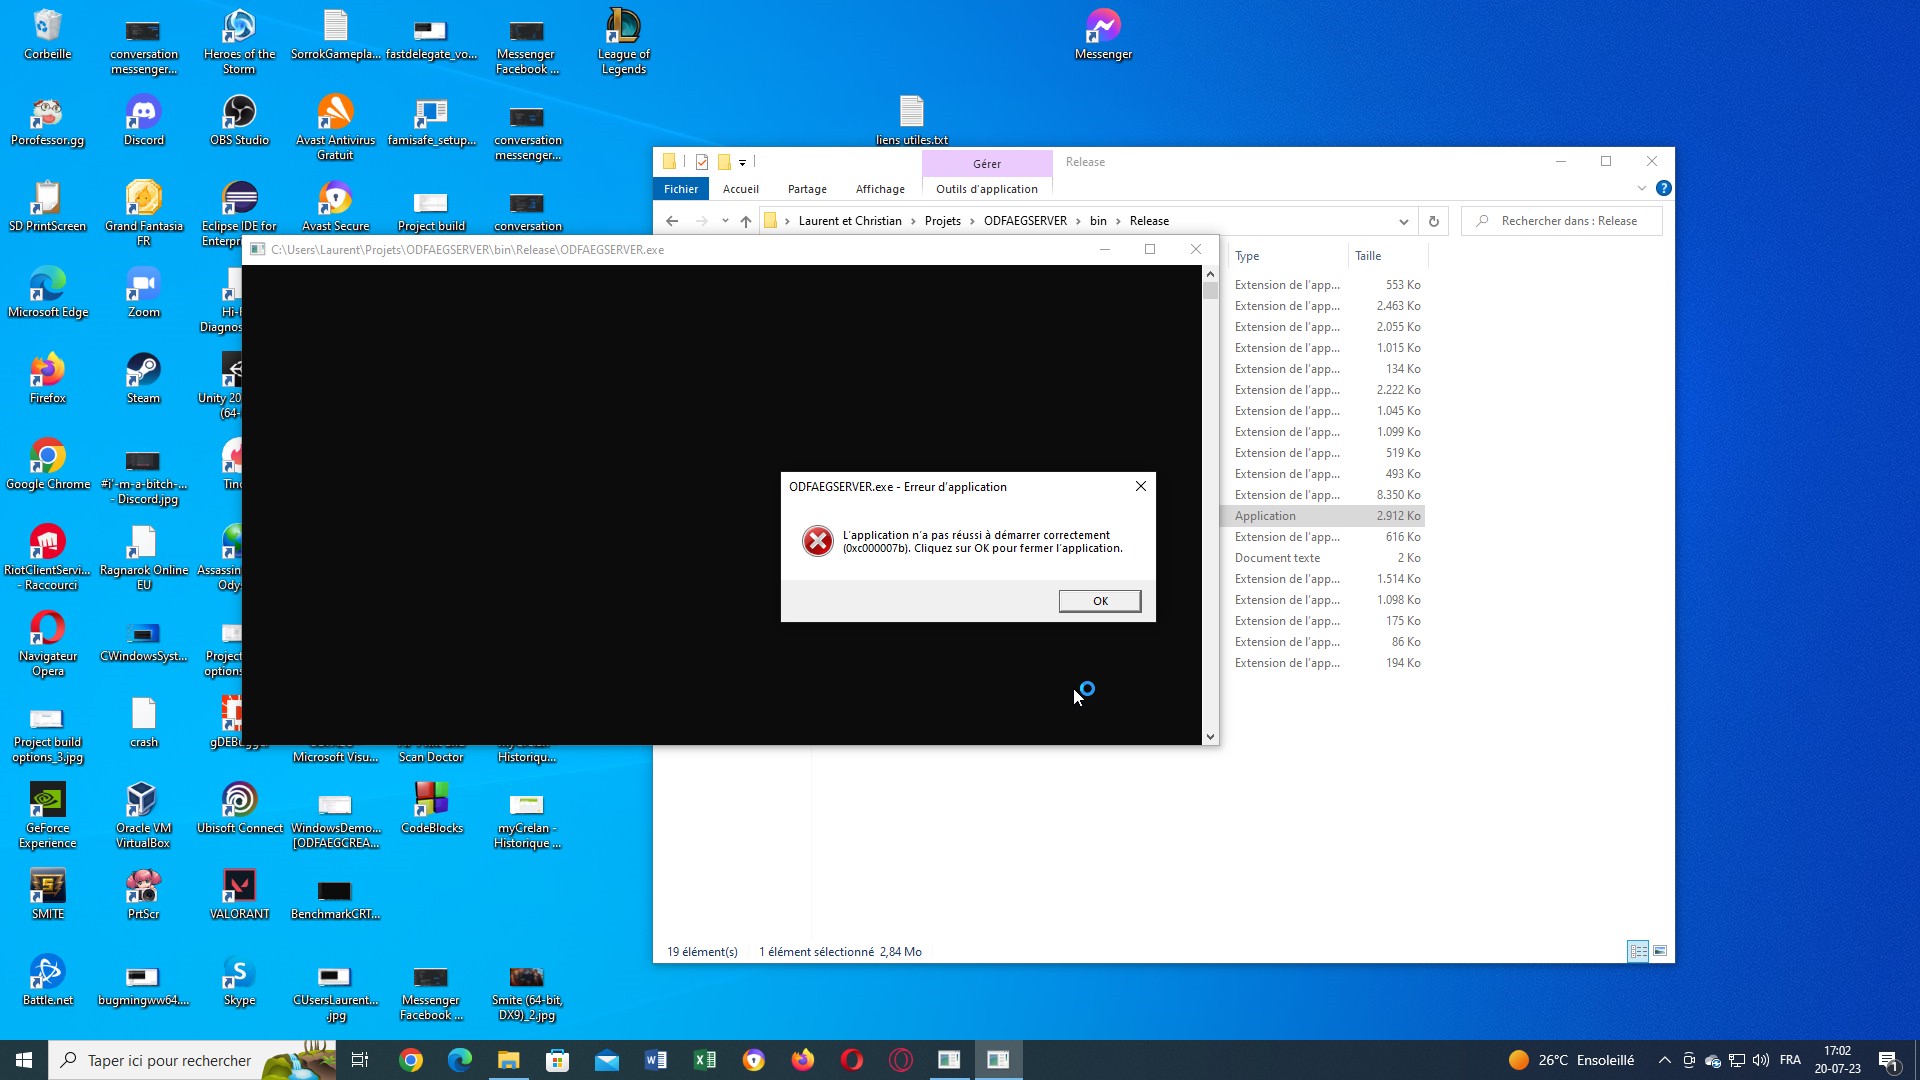Navigate back in Explorer address bar

(673, 220)
